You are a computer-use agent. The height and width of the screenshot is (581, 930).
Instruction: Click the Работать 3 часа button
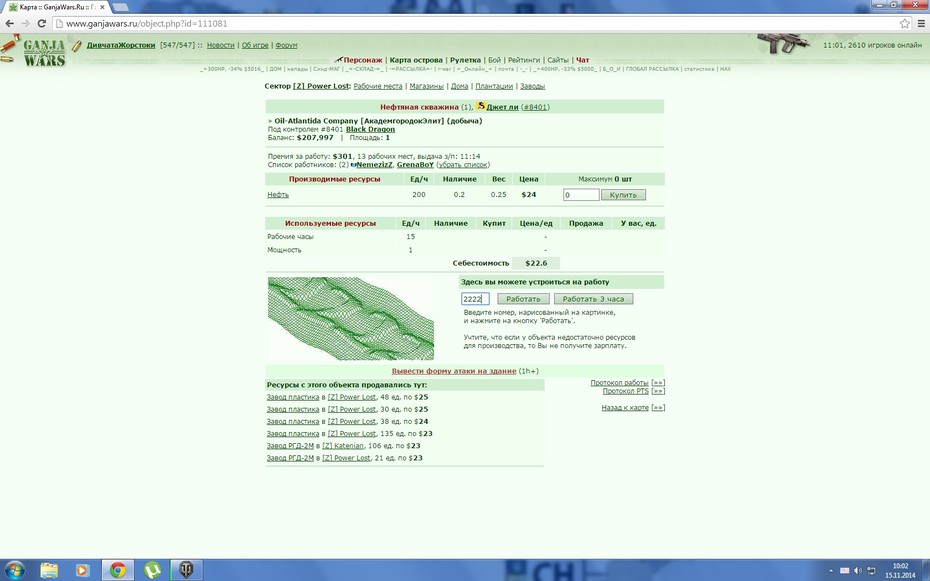pyautogui.click(x=593, y=299)
